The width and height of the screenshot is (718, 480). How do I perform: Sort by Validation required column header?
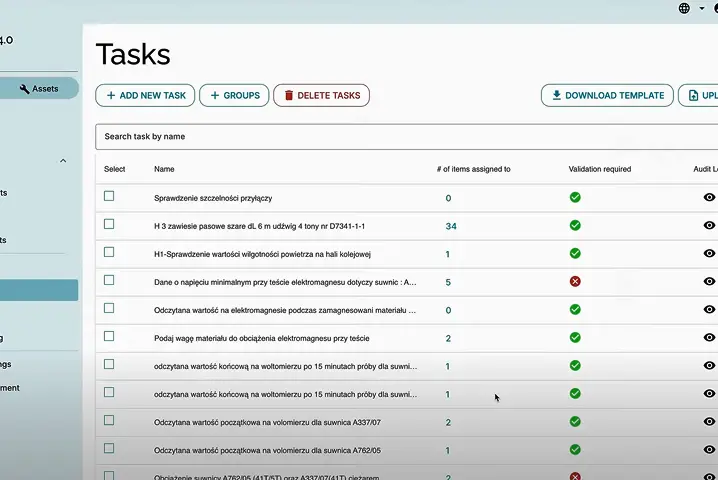point(599,169)
